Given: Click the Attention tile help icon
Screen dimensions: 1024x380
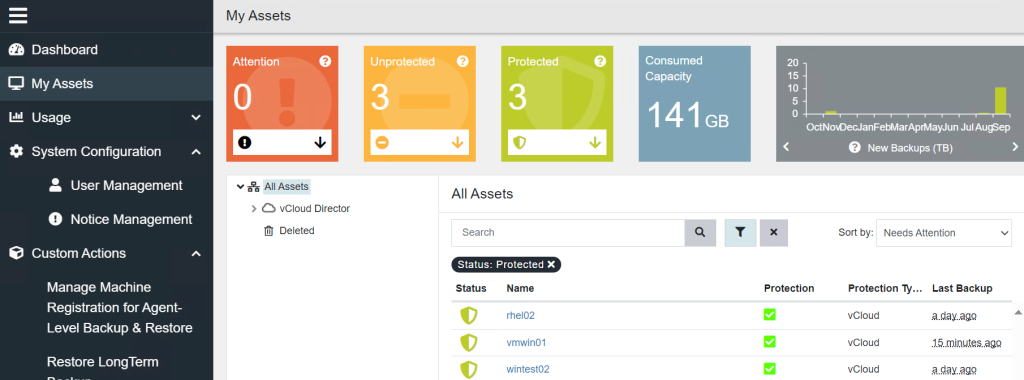Looking at the screenshot, I should click(x=325, y=61).
